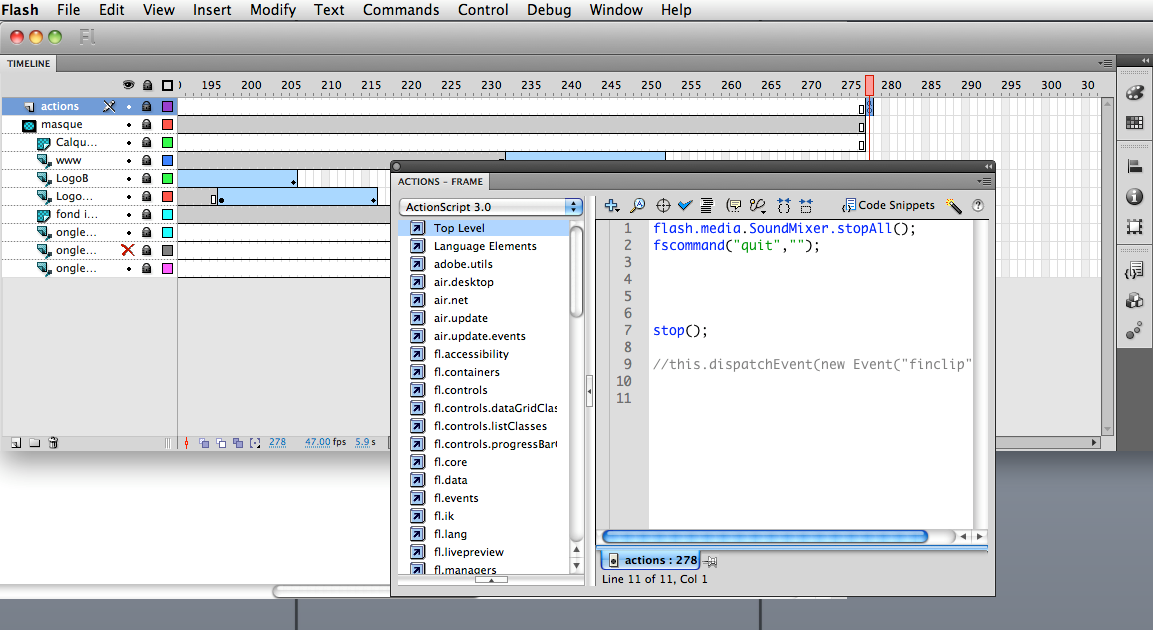Open the Timeline panel options menu
The height and width of the screenshot is (630, 1153).
point(1105,64)
